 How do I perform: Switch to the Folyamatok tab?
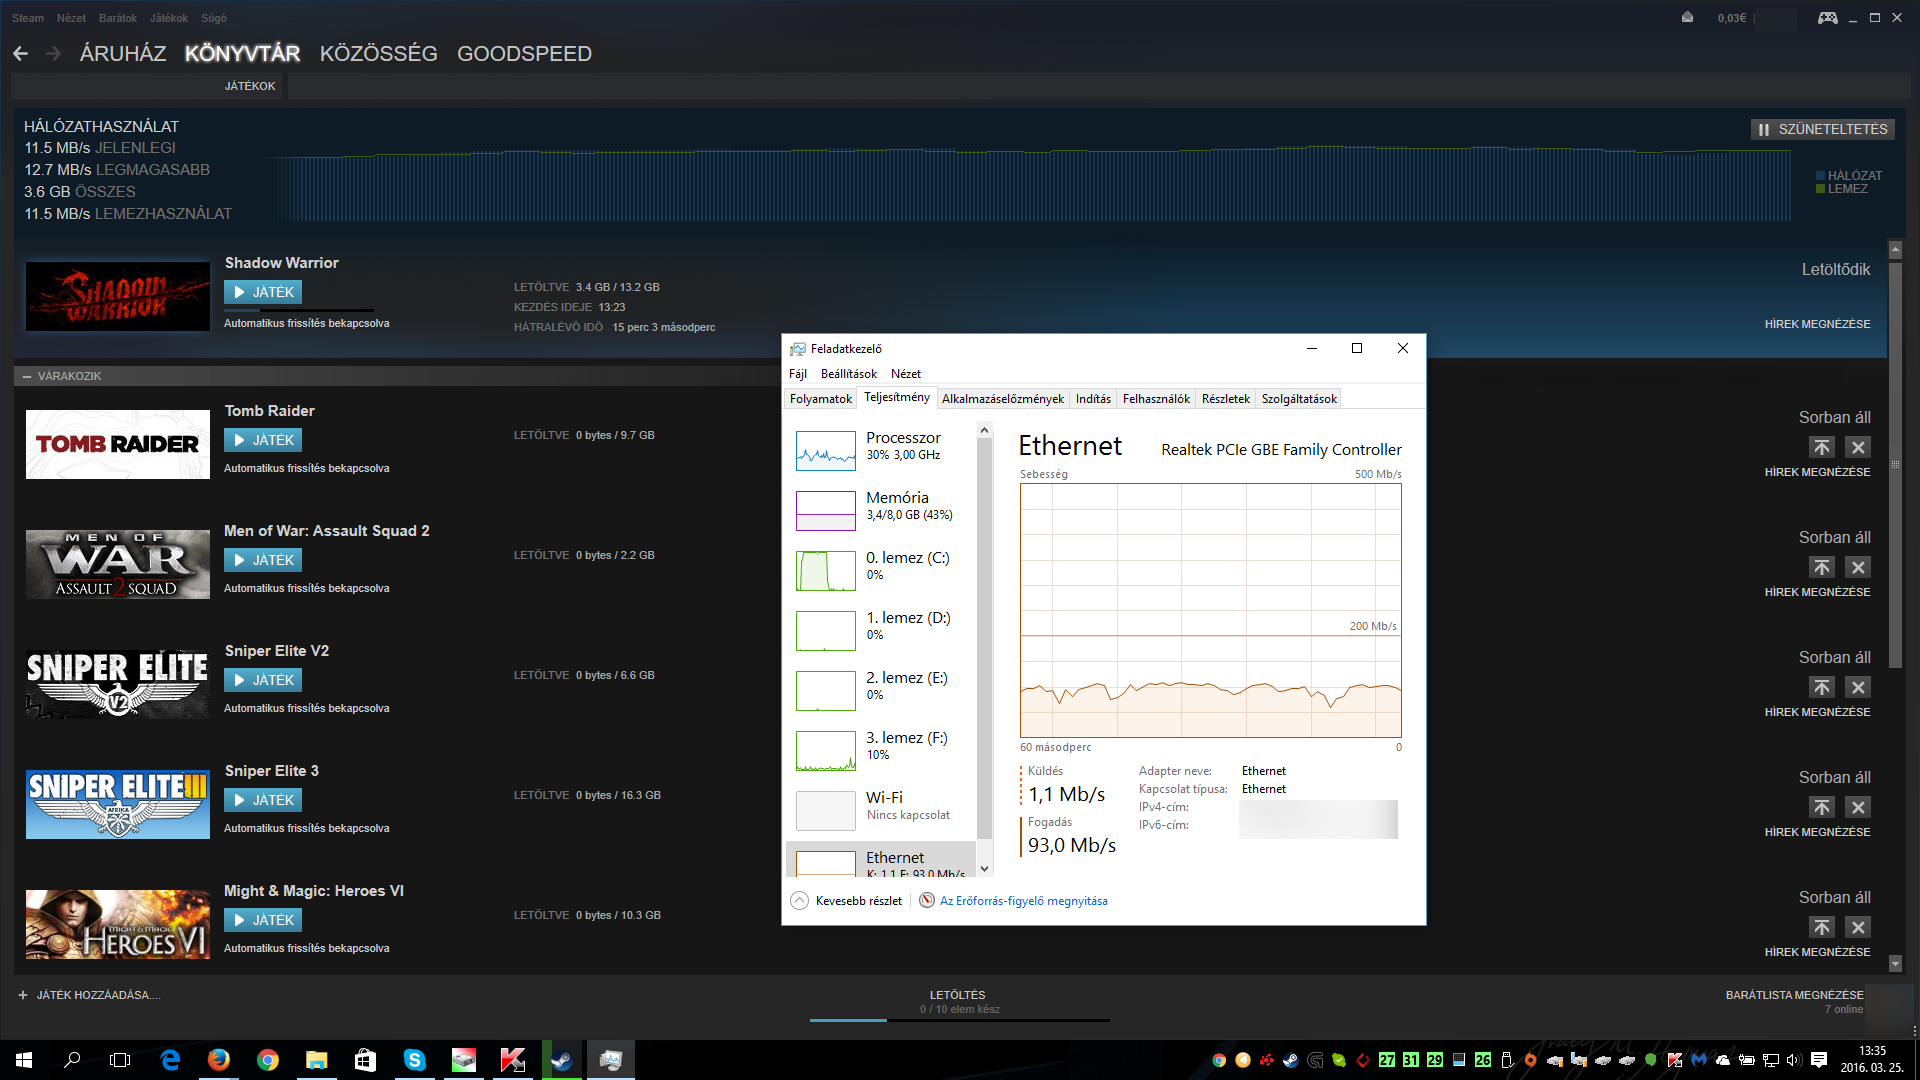pos(821,398)
